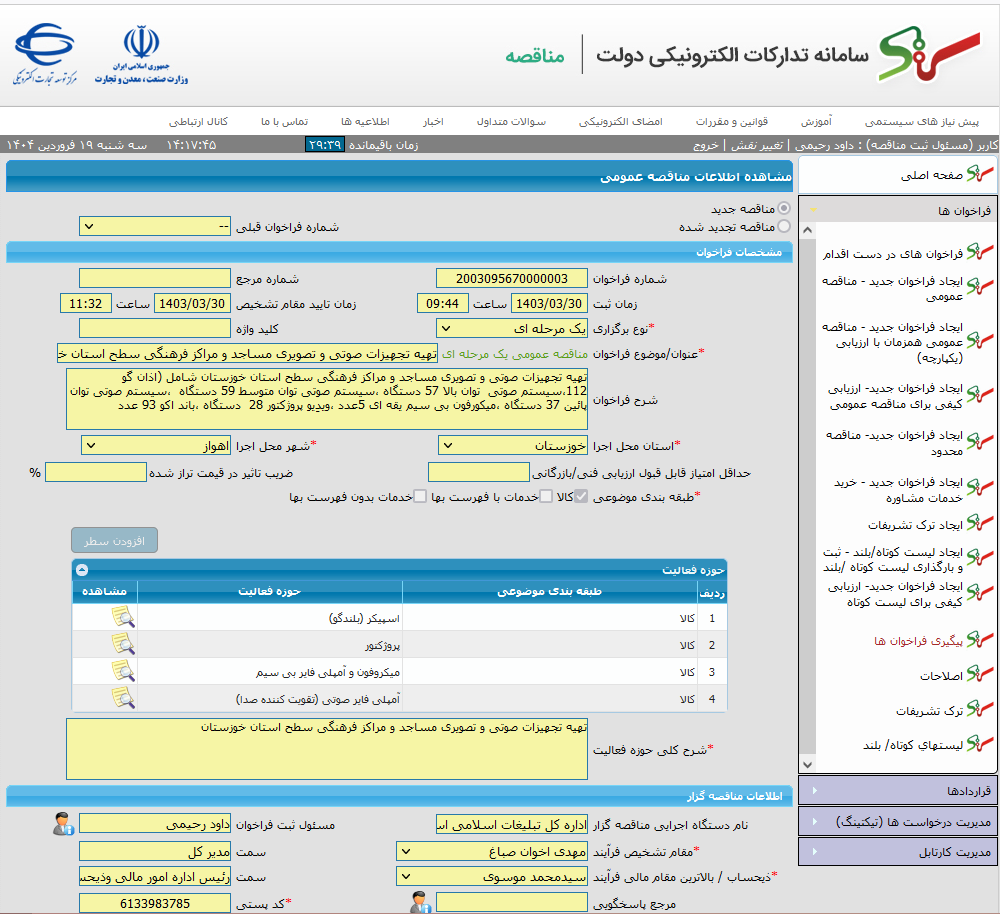This screenshot has height=914, width=1000.
Task: Collapse the فراخوان ها sidebar header
Action: click(x=898, y=210)
